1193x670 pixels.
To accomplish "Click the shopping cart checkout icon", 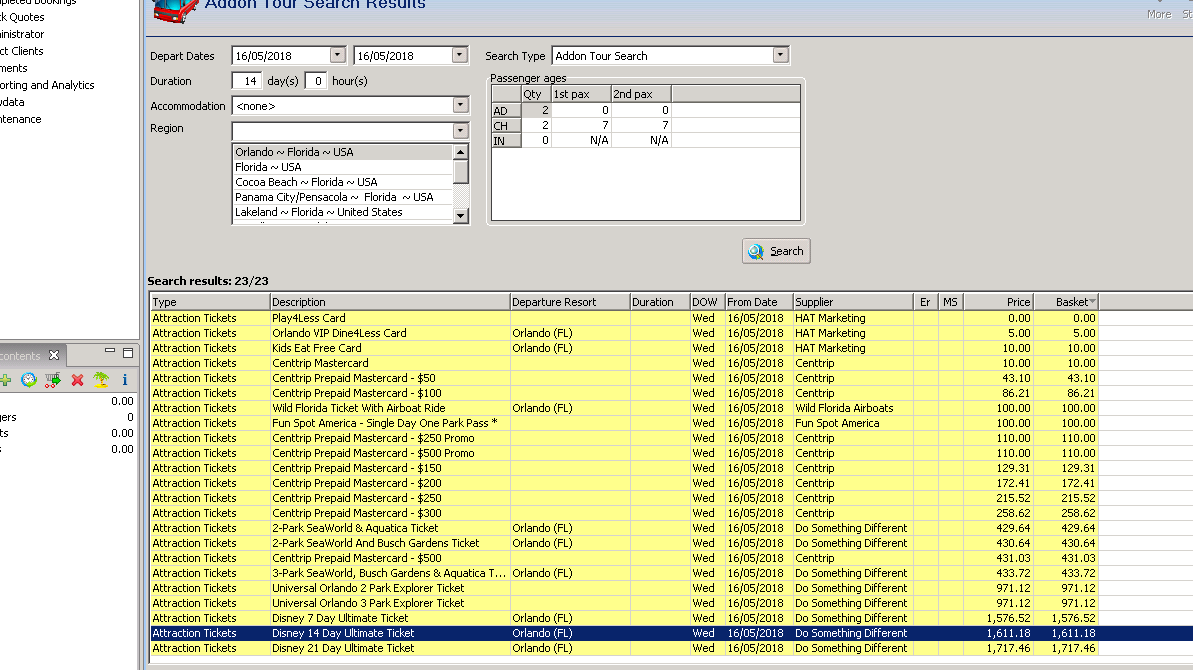I will [53, 380].
